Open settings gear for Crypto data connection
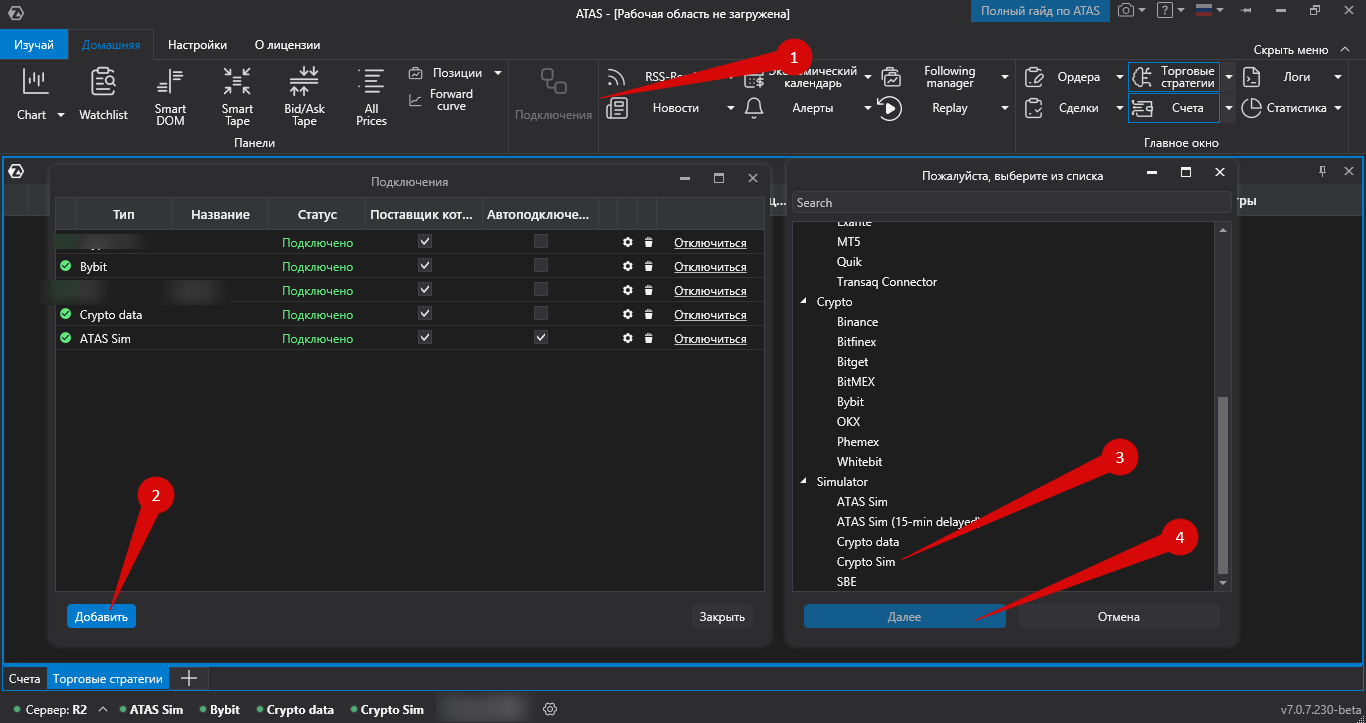 627,315
